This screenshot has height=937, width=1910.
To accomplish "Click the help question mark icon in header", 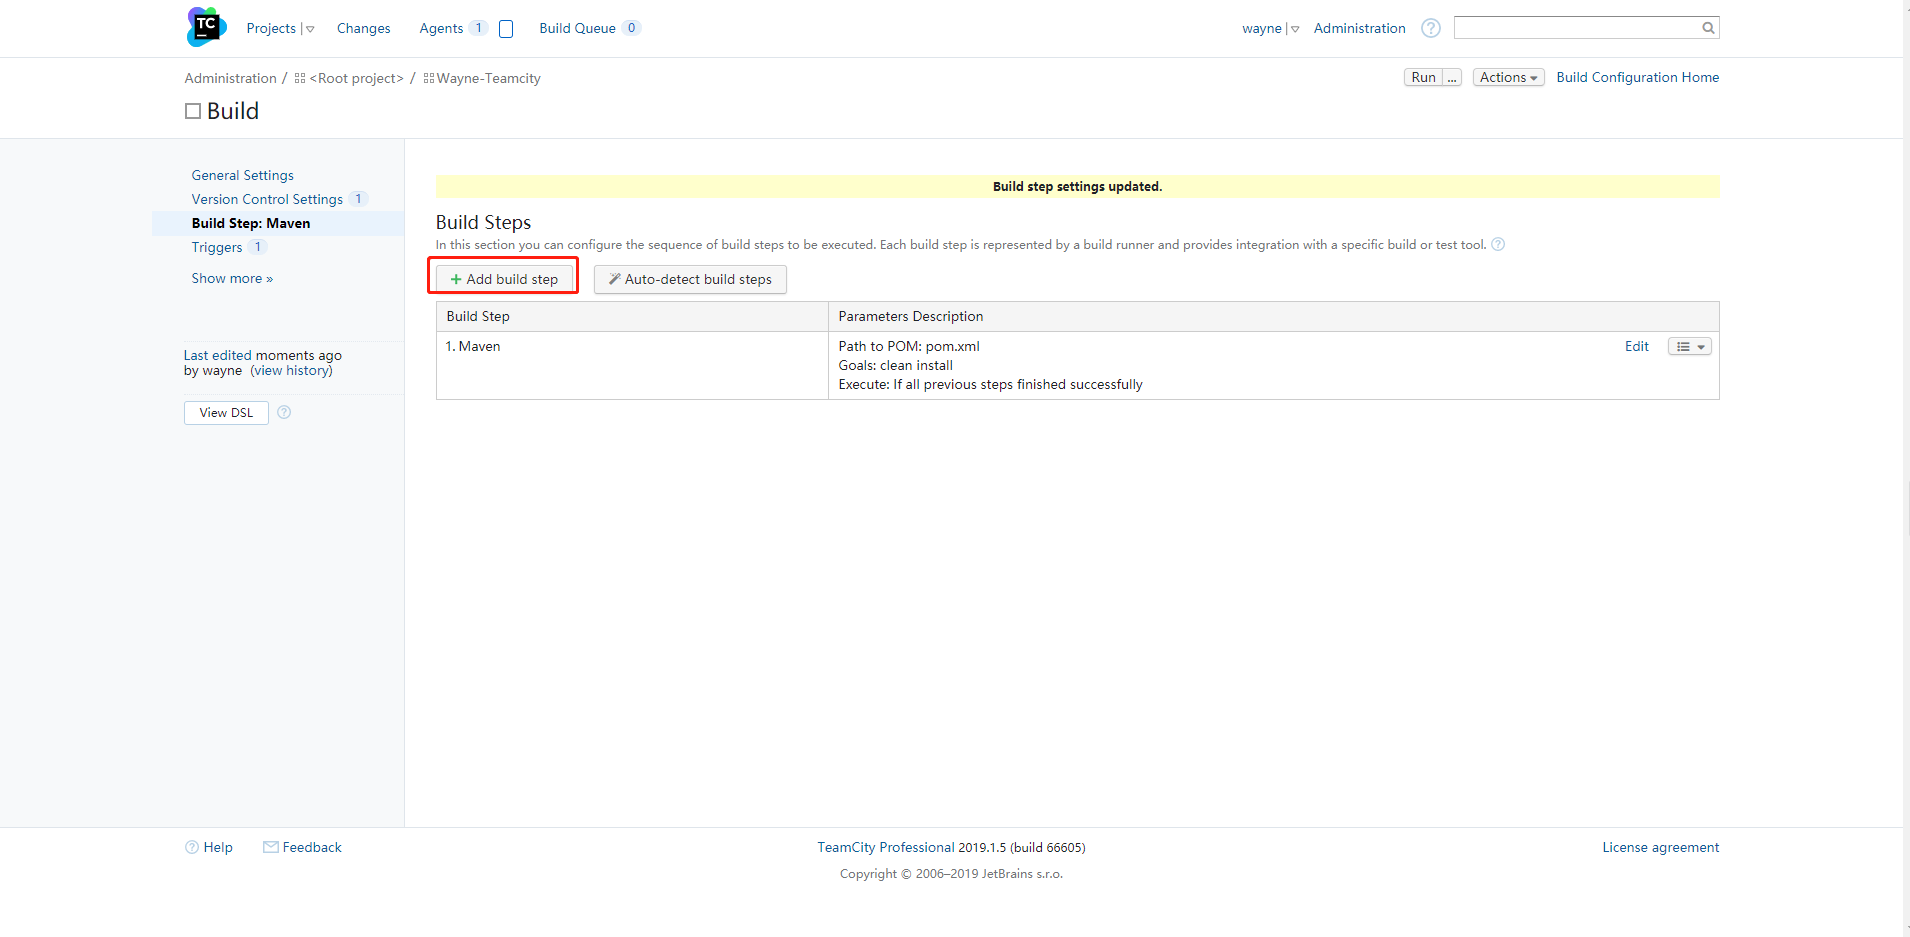I will (x=1431, y=28).
